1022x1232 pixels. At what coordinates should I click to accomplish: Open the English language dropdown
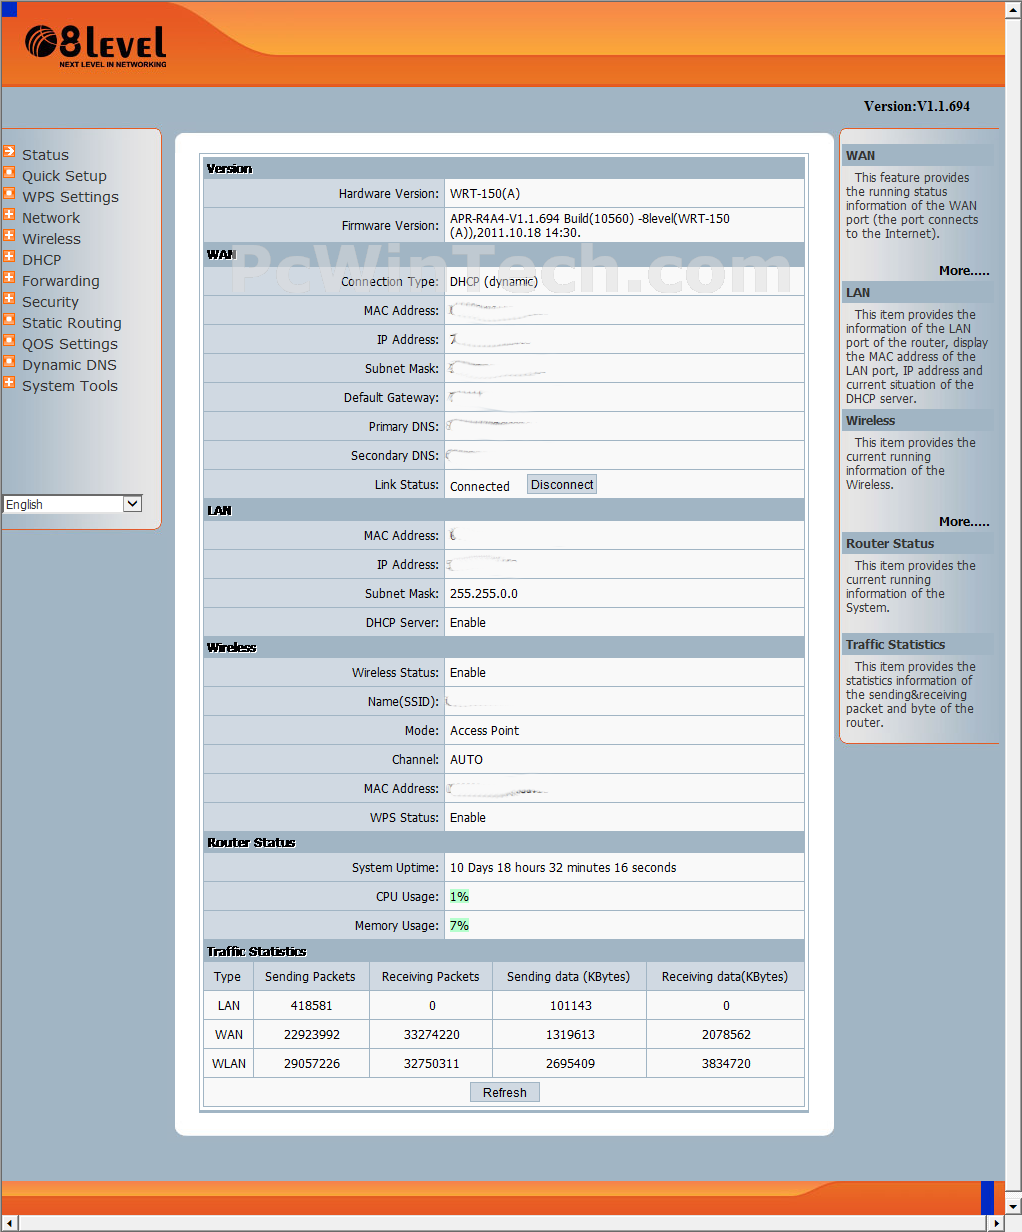tap(73, 504)
